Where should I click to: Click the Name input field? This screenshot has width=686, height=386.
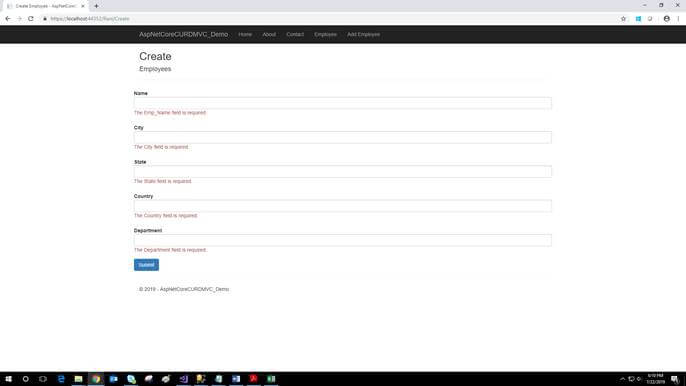tap(343, 103)
